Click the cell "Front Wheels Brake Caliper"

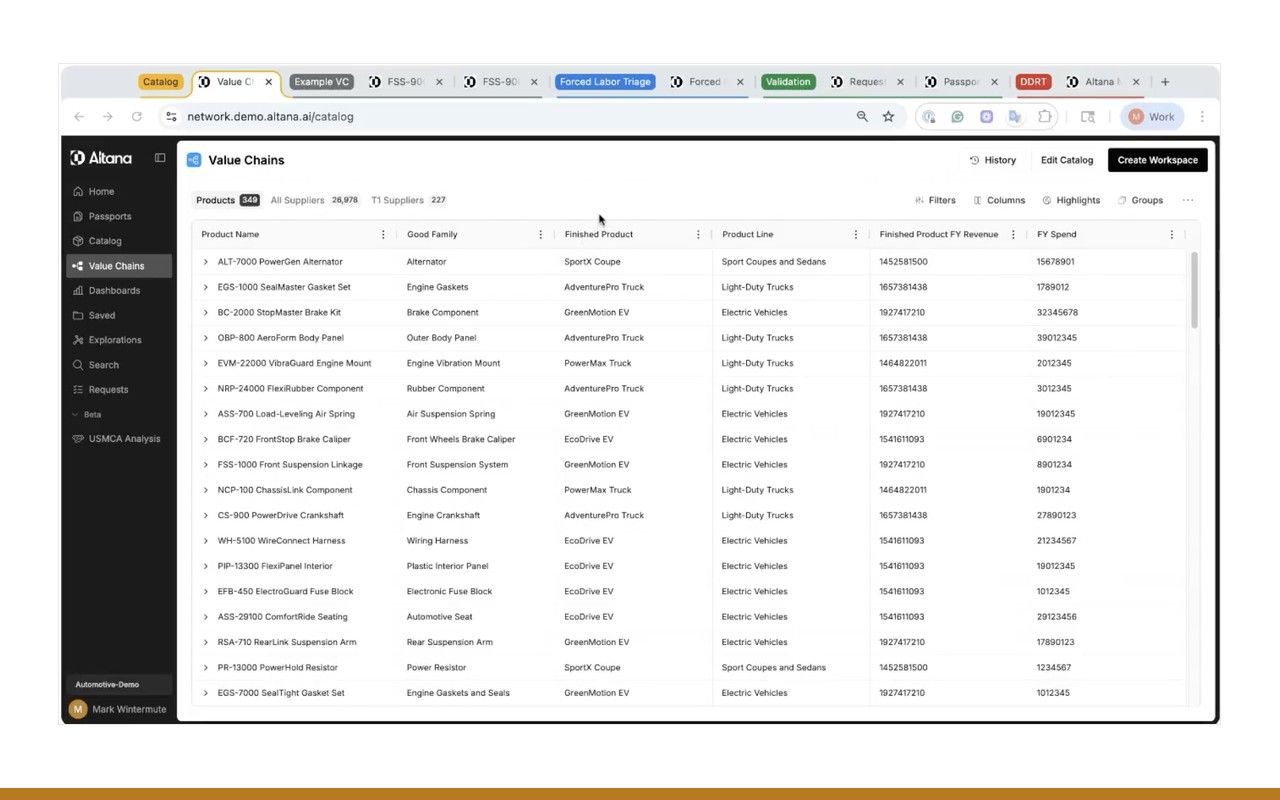[x=461, y=439]
